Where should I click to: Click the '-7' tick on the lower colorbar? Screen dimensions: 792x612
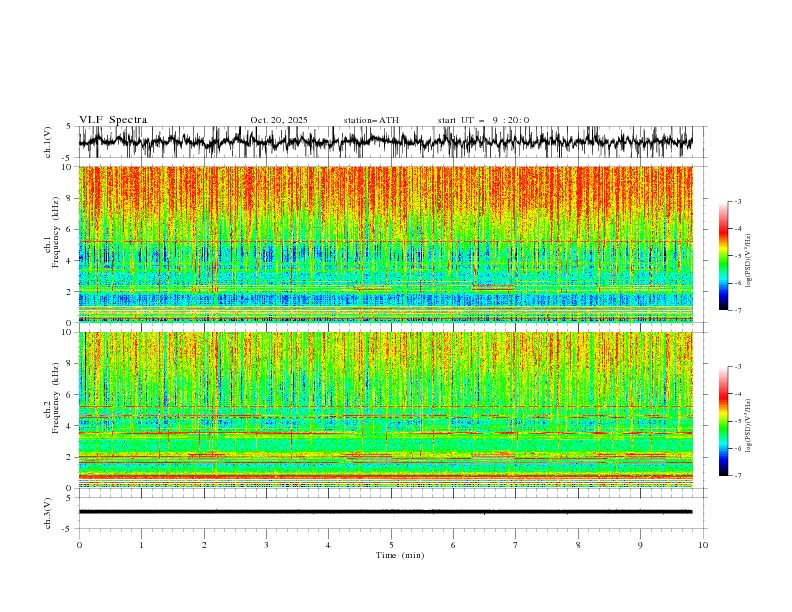[x=737, y=476]
